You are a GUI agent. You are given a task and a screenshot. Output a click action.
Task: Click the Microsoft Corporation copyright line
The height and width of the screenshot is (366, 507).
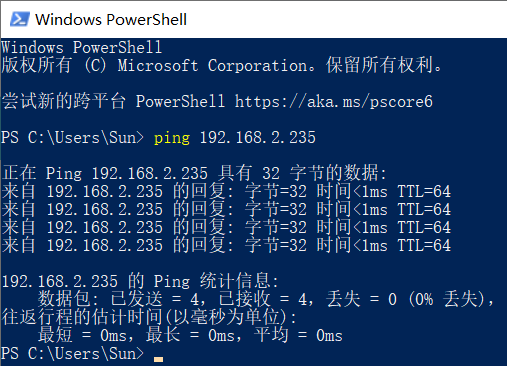pyautogui.click(x=222, y=65)
